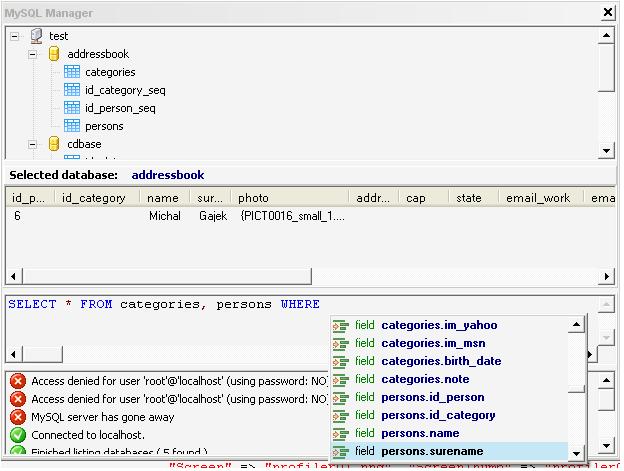Choose persons.id_category from autocomplete list

pyautogui.click(x=450, y=415)
